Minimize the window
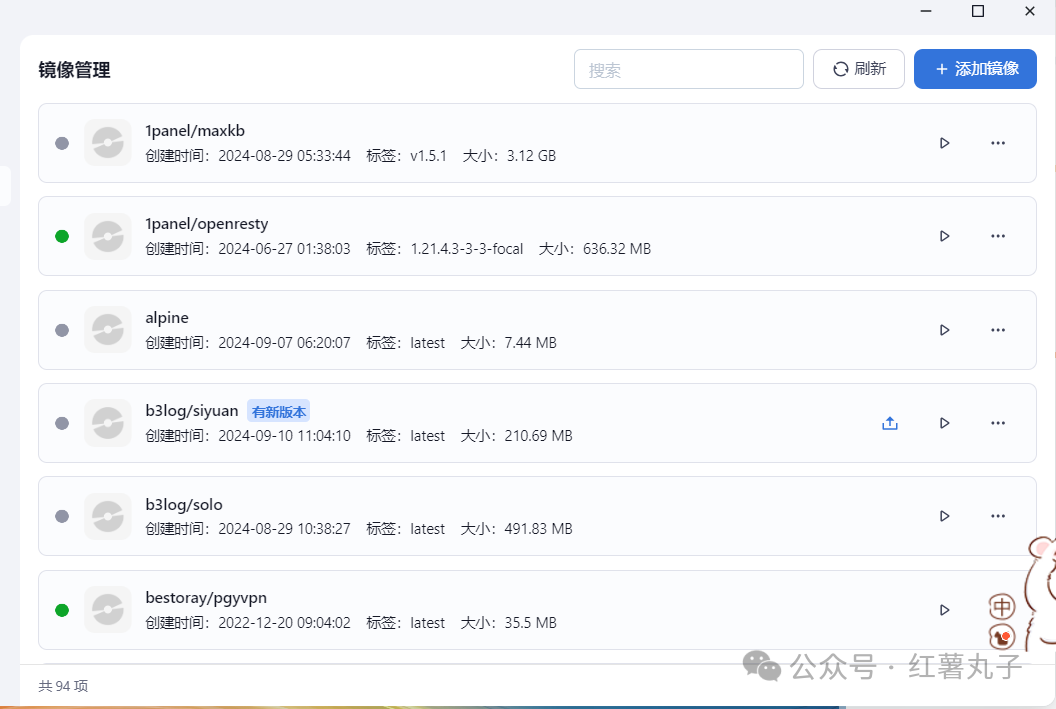This screenshot has width=1056, height=709. (x=926, y=11)
